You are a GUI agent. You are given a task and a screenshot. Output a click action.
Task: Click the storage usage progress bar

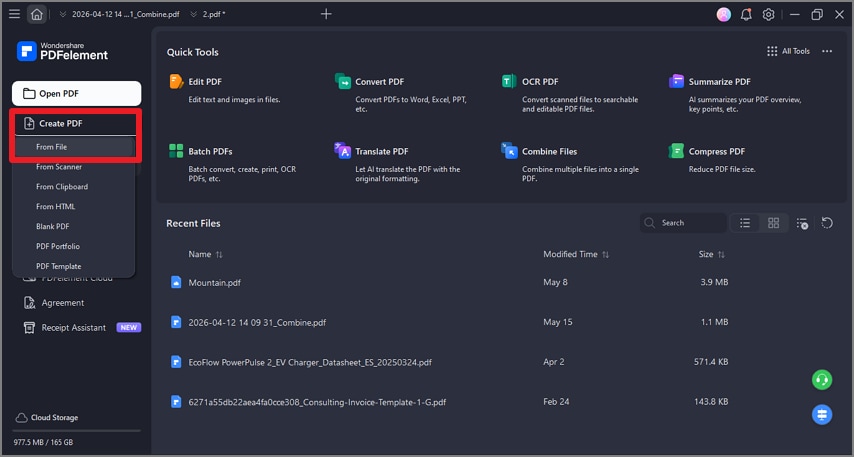click(77, 431)
